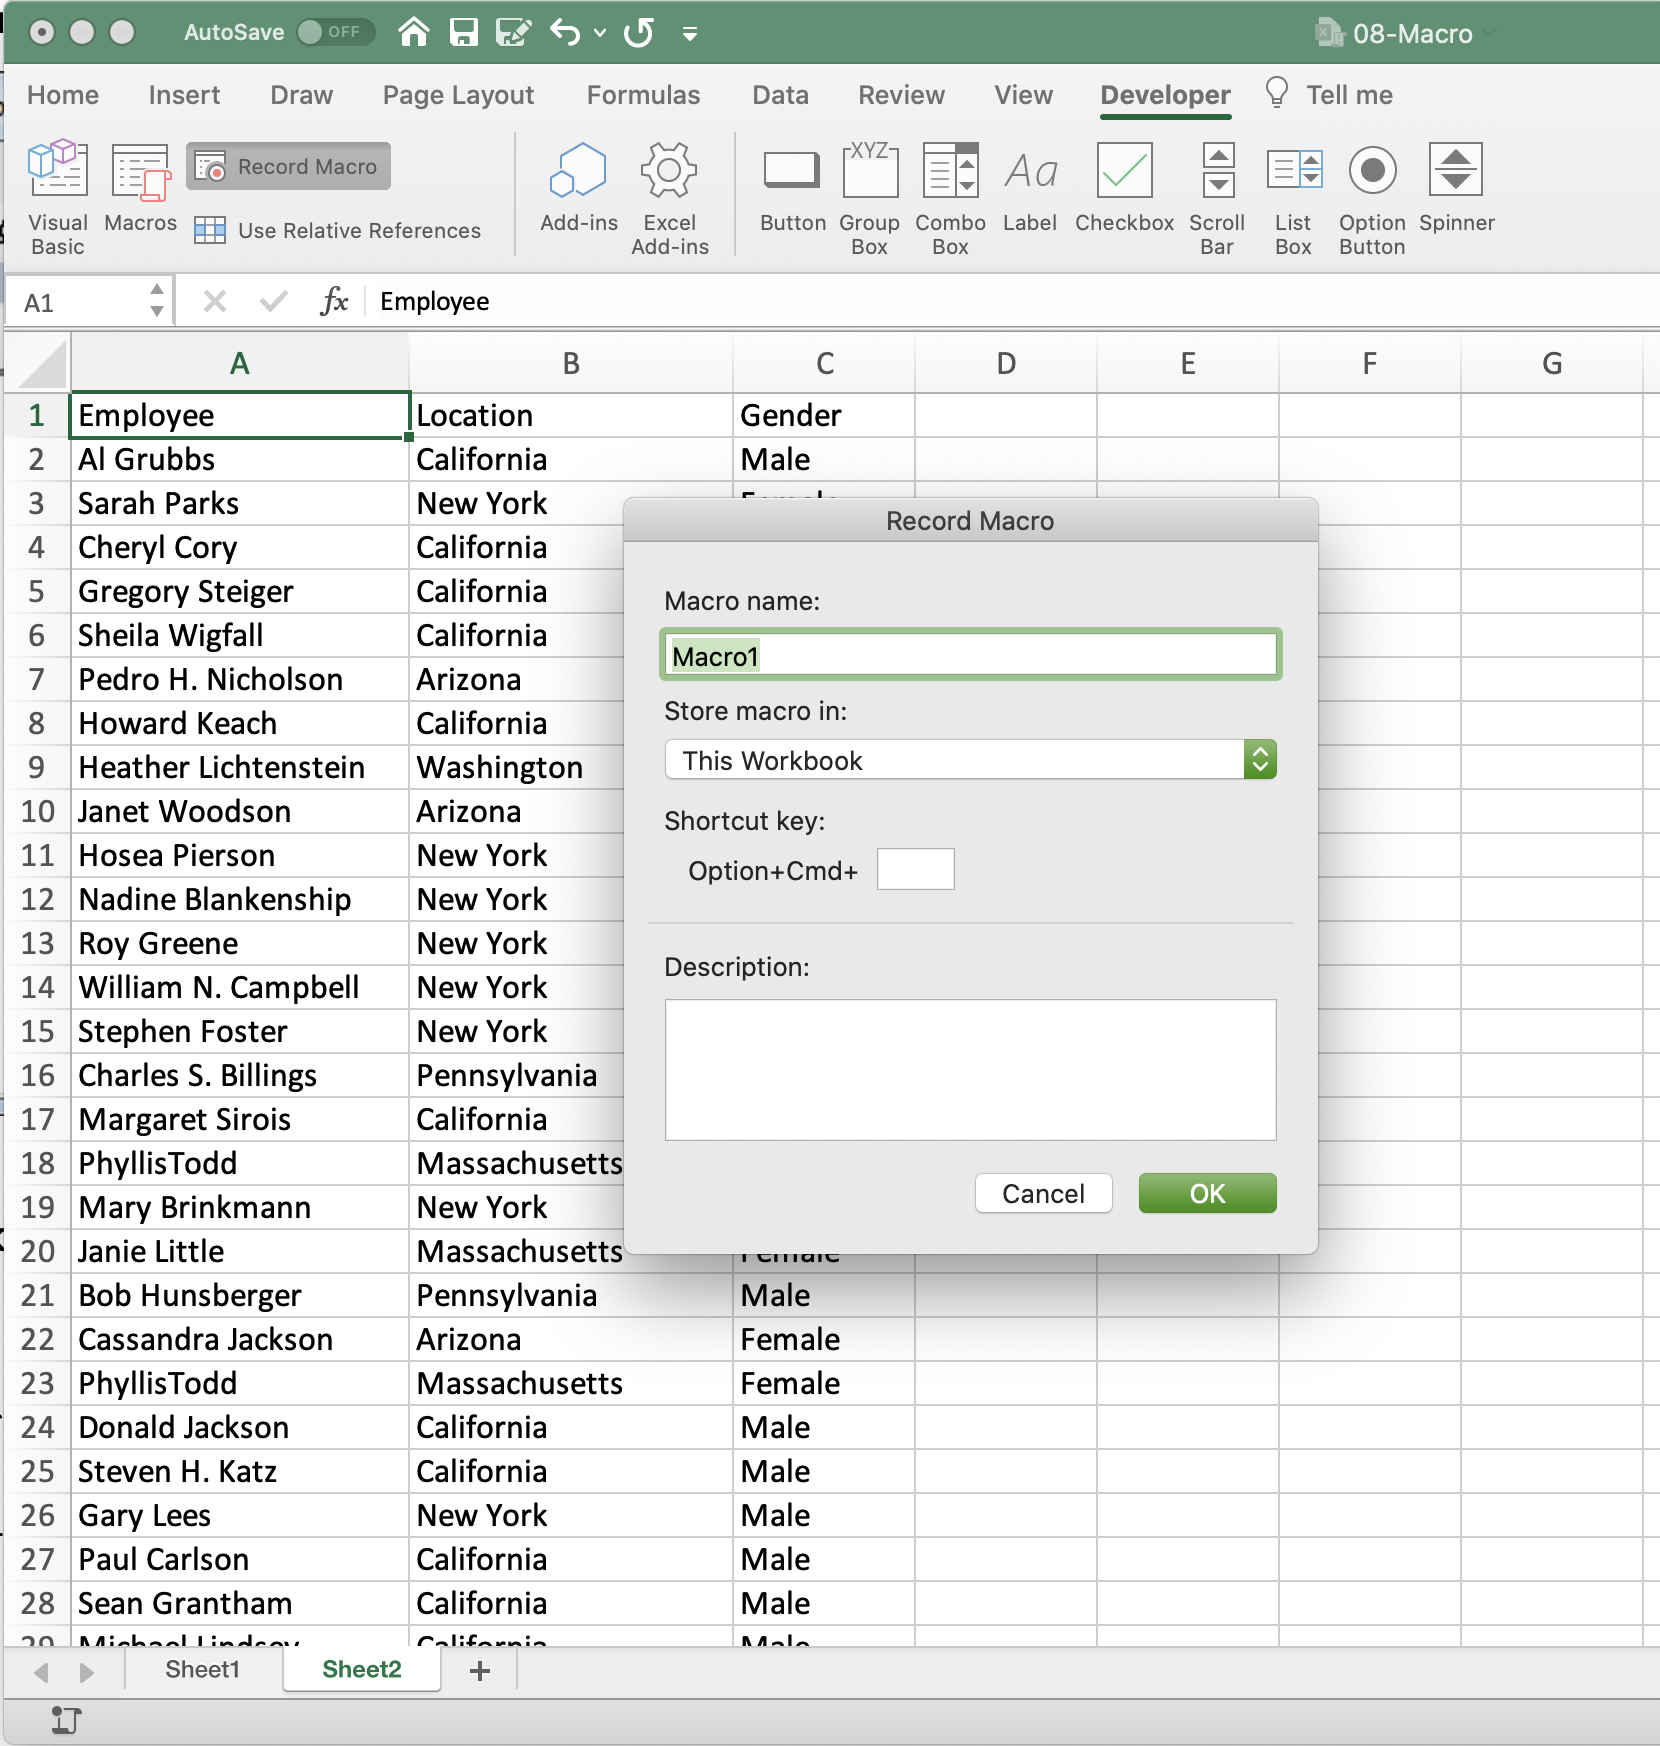Viewport: 1660px width, 1746px height.
Task: Undo the last action
Action: (565, 32)
